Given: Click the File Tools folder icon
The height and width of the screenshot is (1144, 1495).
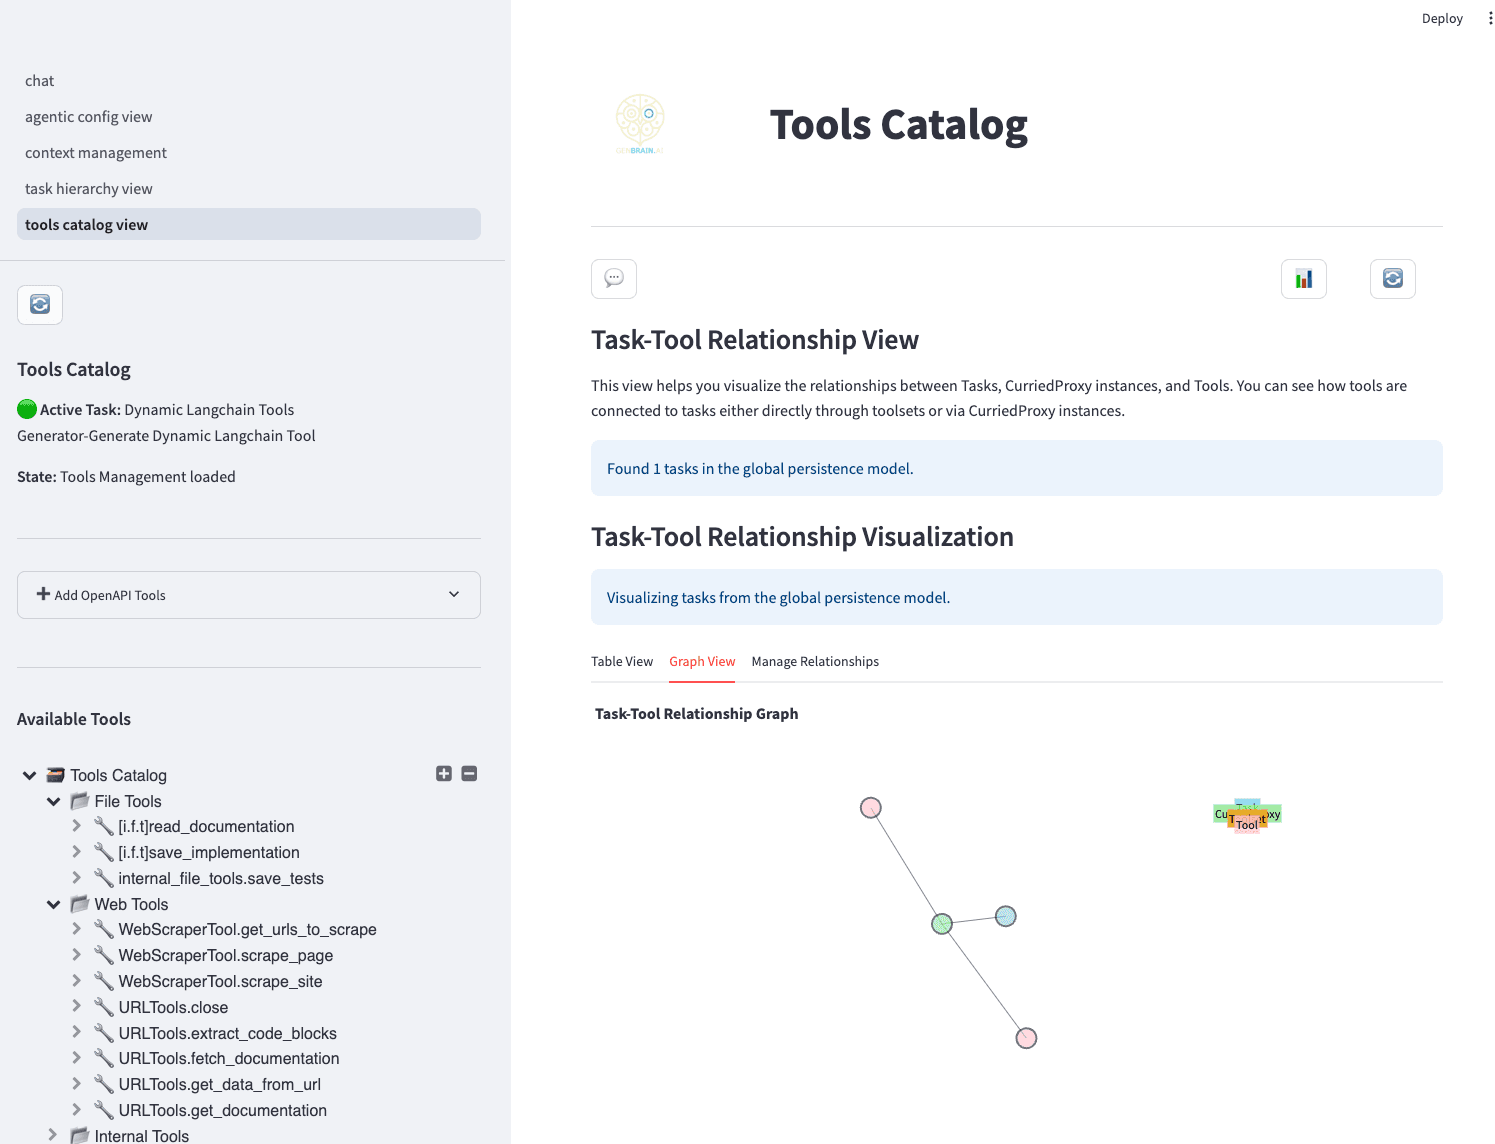Looking at the screenshot, I should 80,801.
